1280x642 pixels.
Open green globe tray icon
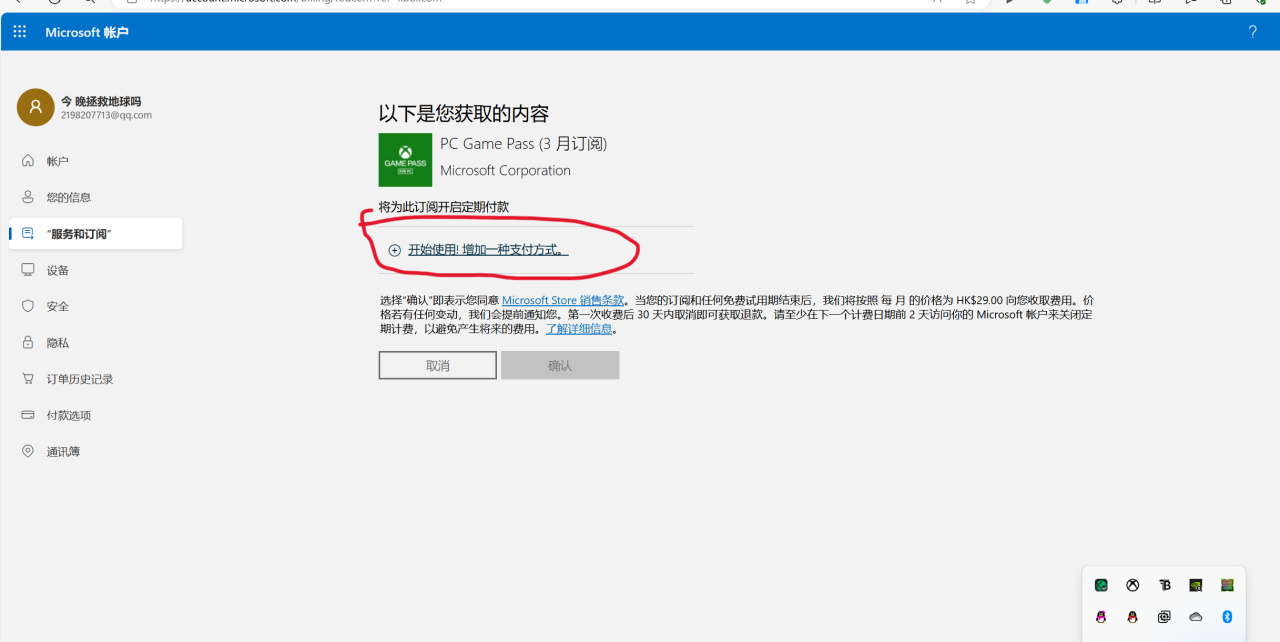(1101, 585)
